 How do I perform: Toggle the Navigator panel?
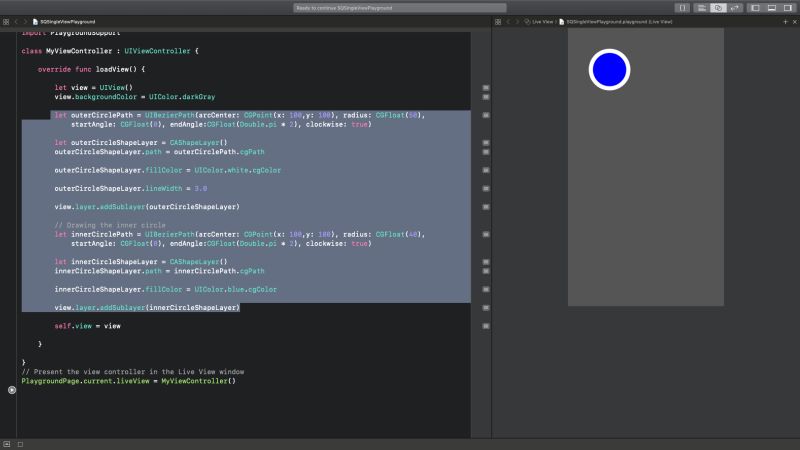tap(756, 8)
